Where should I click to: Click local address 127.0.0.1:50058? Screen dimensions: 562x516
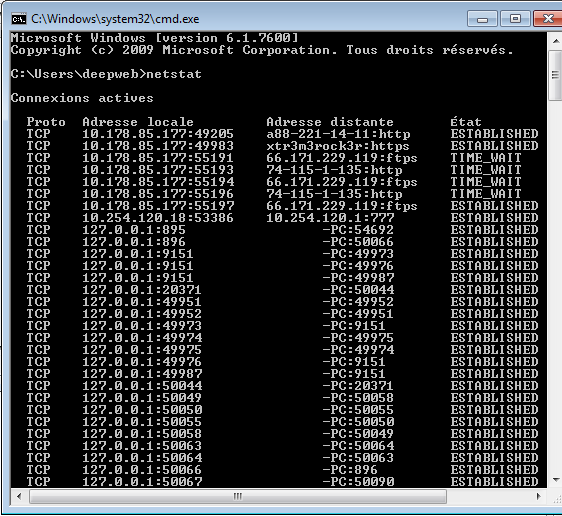pos(142,434)
